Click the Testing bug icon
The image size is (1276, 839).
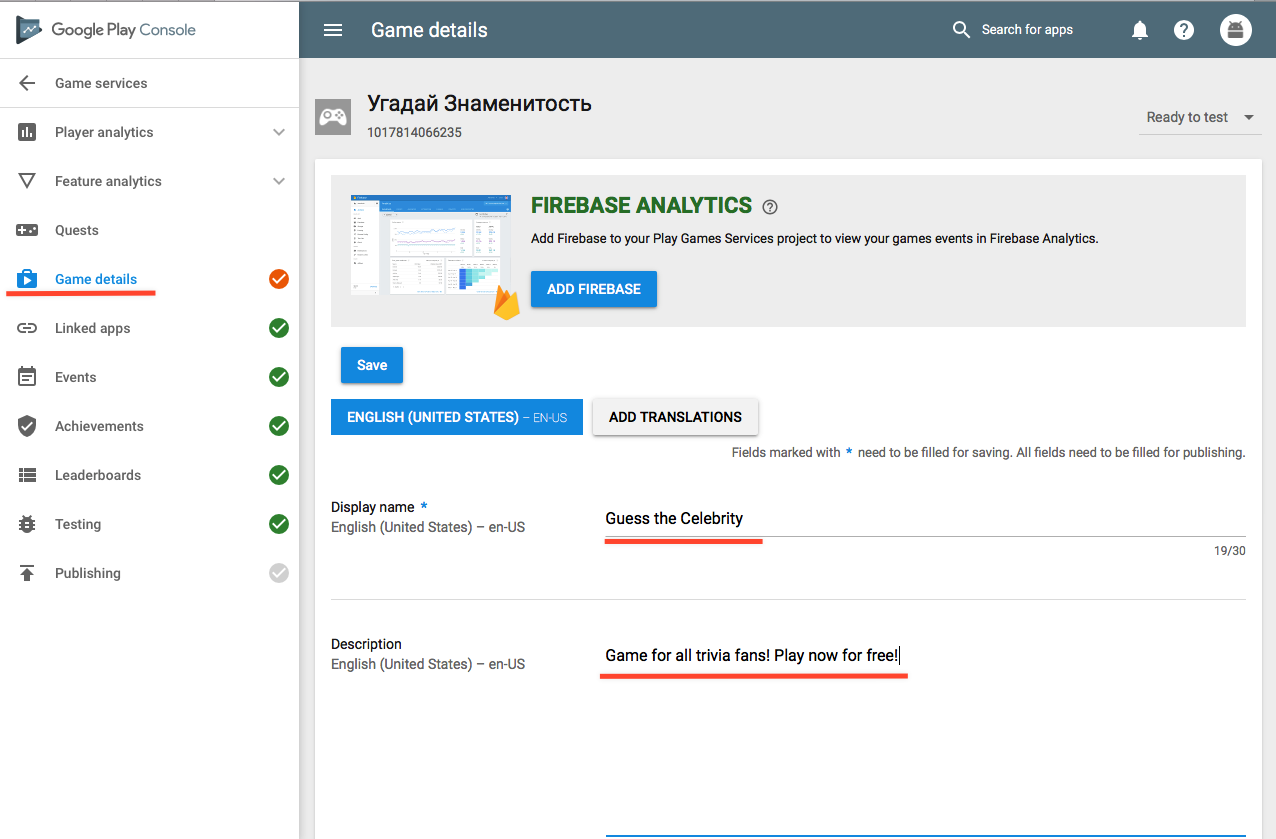[x=27, y=524]
